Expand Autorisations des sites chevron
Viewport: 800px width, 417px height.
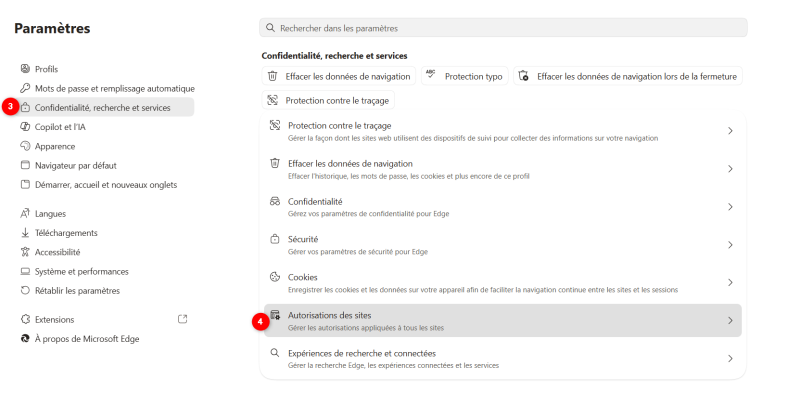(730, 321)
